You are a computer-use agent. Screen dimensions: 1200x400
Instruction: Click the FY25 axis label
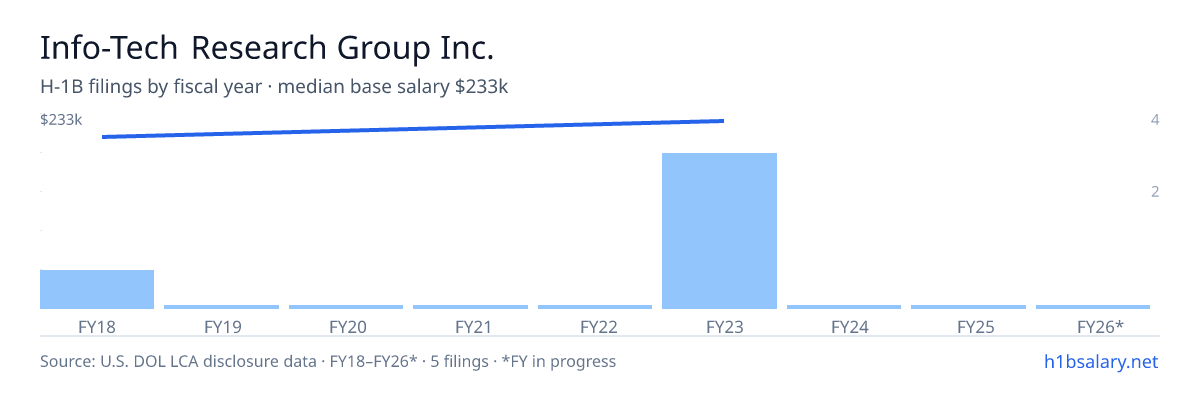pos(968,327)
